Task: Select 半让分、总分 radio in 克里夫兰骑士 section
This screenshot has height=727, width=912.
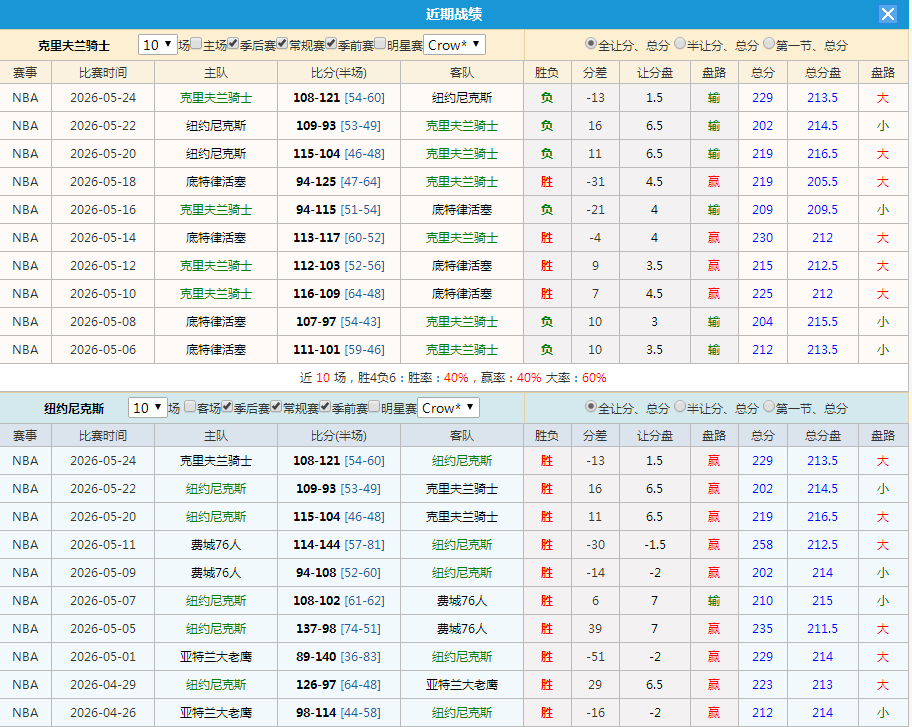Action: pyautogui.click(x=680, y=44)
